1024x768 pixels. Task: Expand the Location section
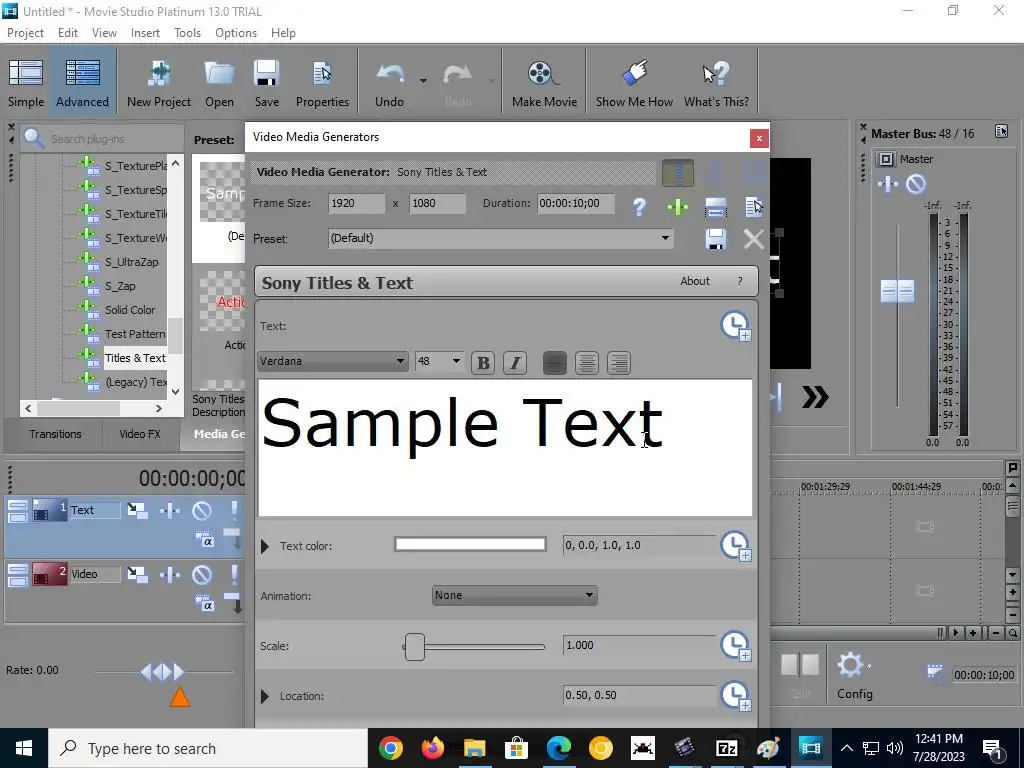264,696
